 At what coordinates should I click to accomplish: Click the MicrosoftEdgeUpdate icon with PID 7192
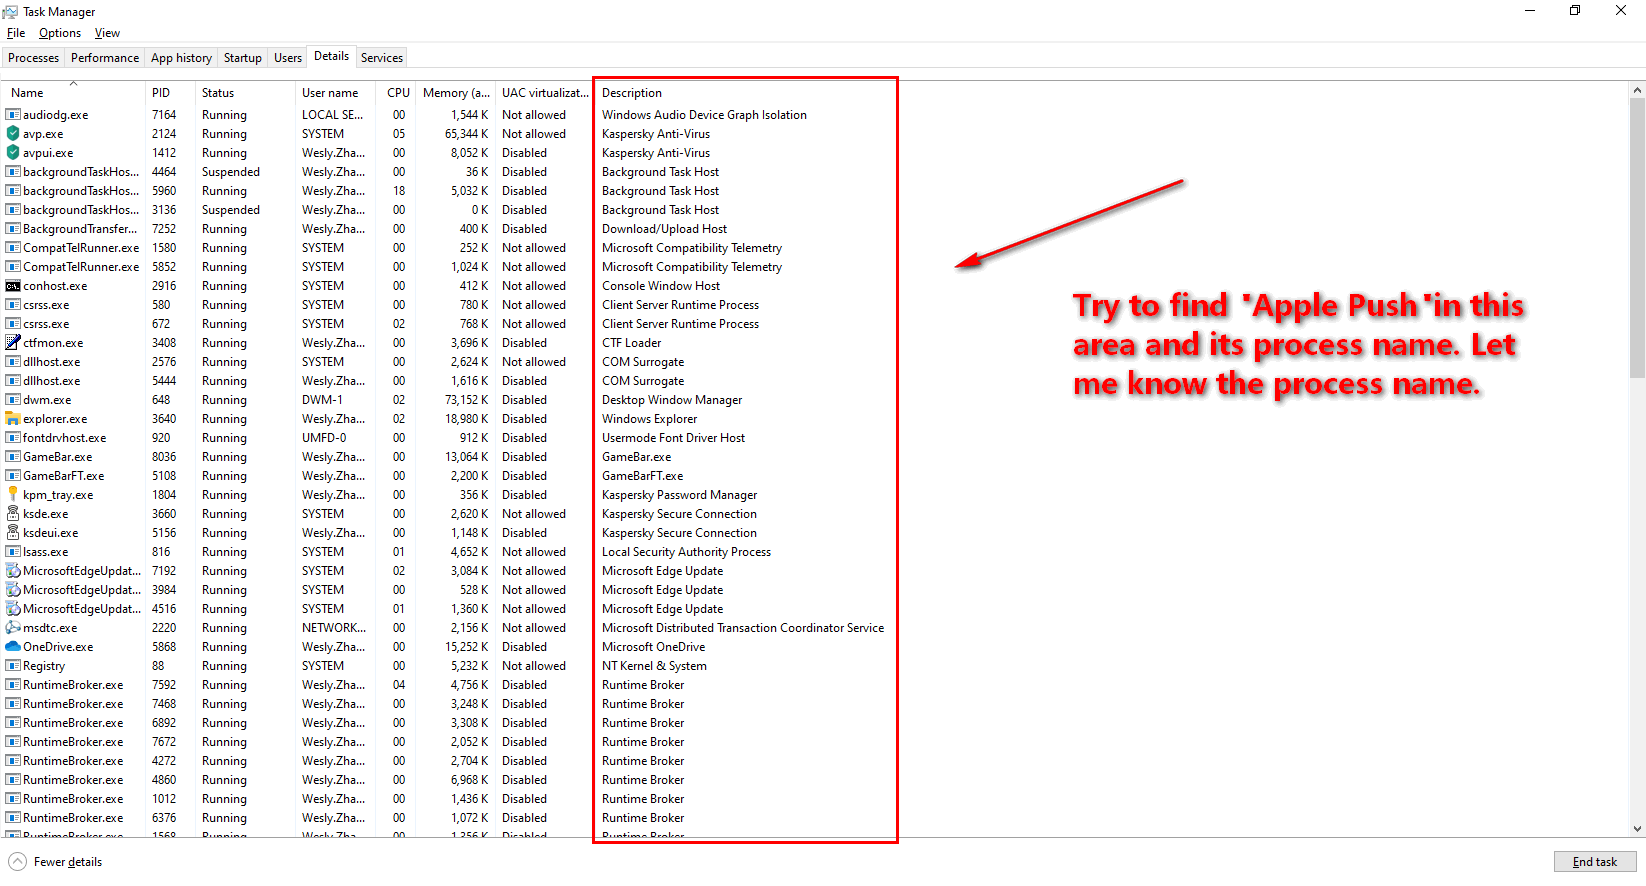point(13,571)
